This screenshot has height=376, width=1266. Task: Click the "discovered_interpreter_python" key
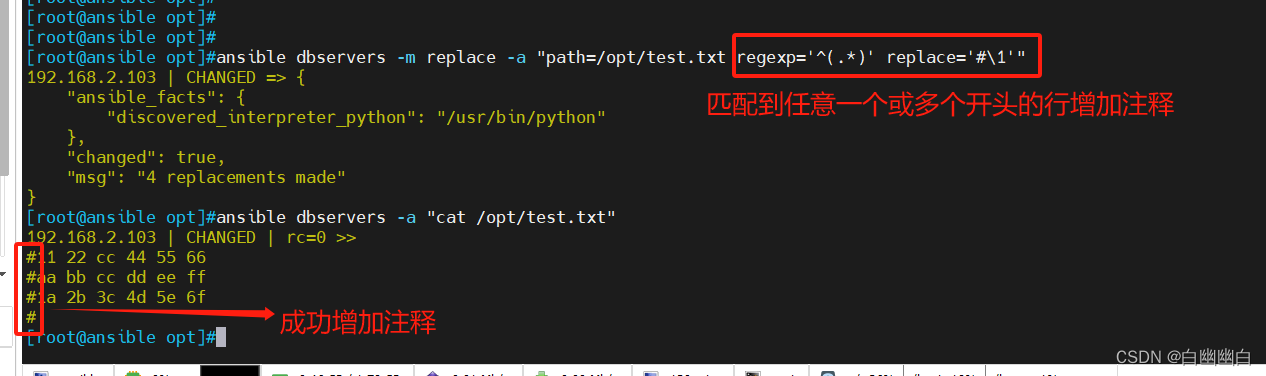[x=266, y=117]
